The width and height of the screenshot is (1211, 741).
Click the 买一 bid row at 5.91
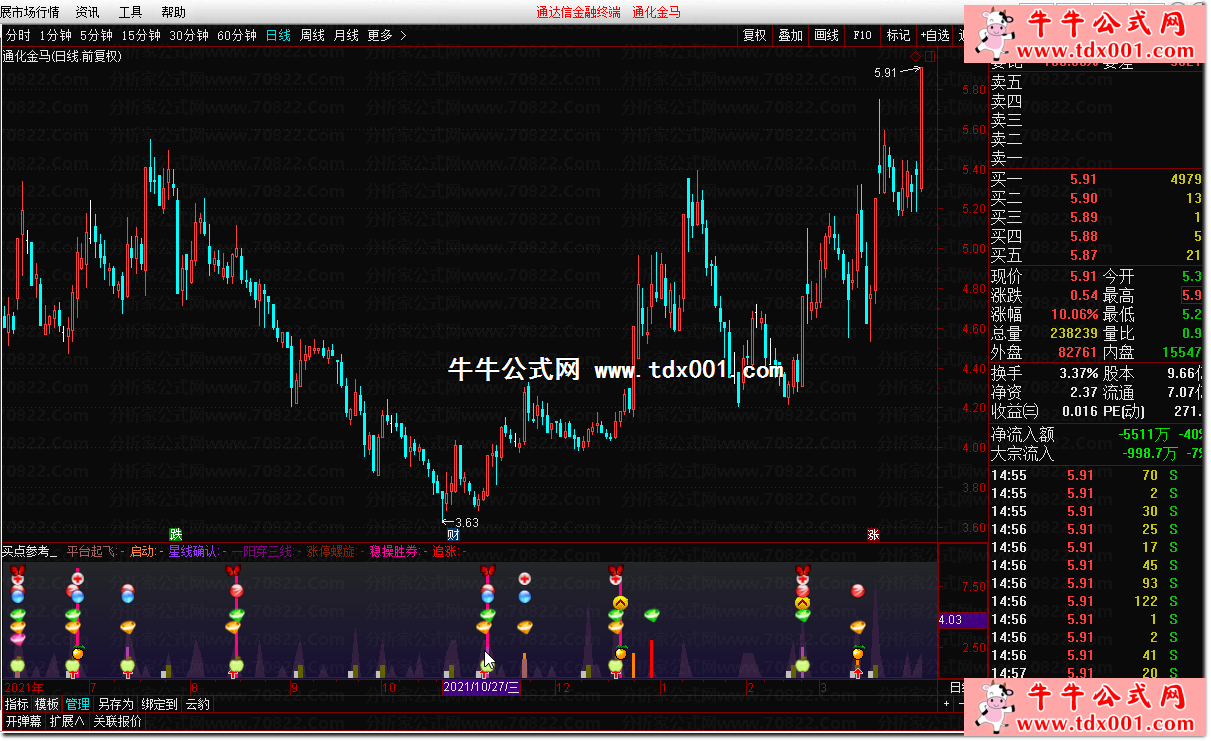click(1096, 179)
